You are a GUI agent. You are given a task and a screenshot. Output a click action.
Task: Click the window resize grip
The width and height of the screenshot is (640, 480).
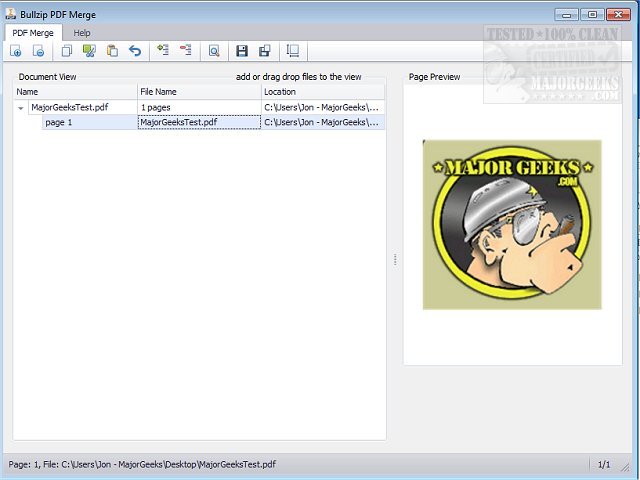pyautogui.click(x=625, y=467)
